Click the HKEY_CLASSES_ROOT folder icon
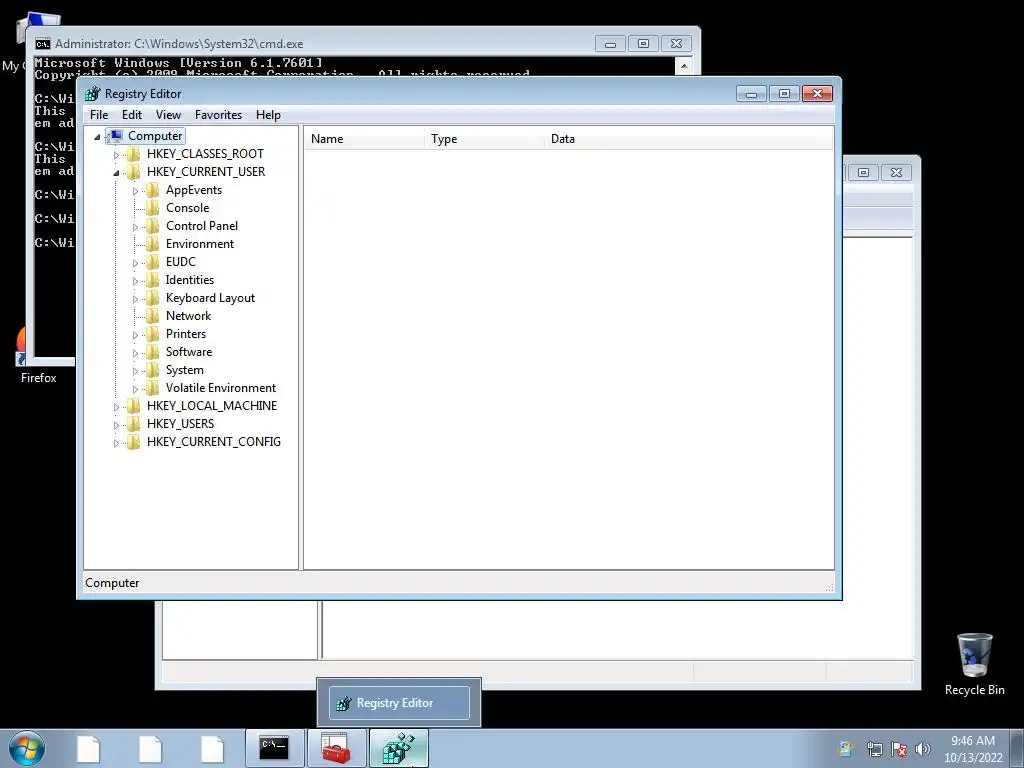 pyautogui.click(x=133, y=154)
